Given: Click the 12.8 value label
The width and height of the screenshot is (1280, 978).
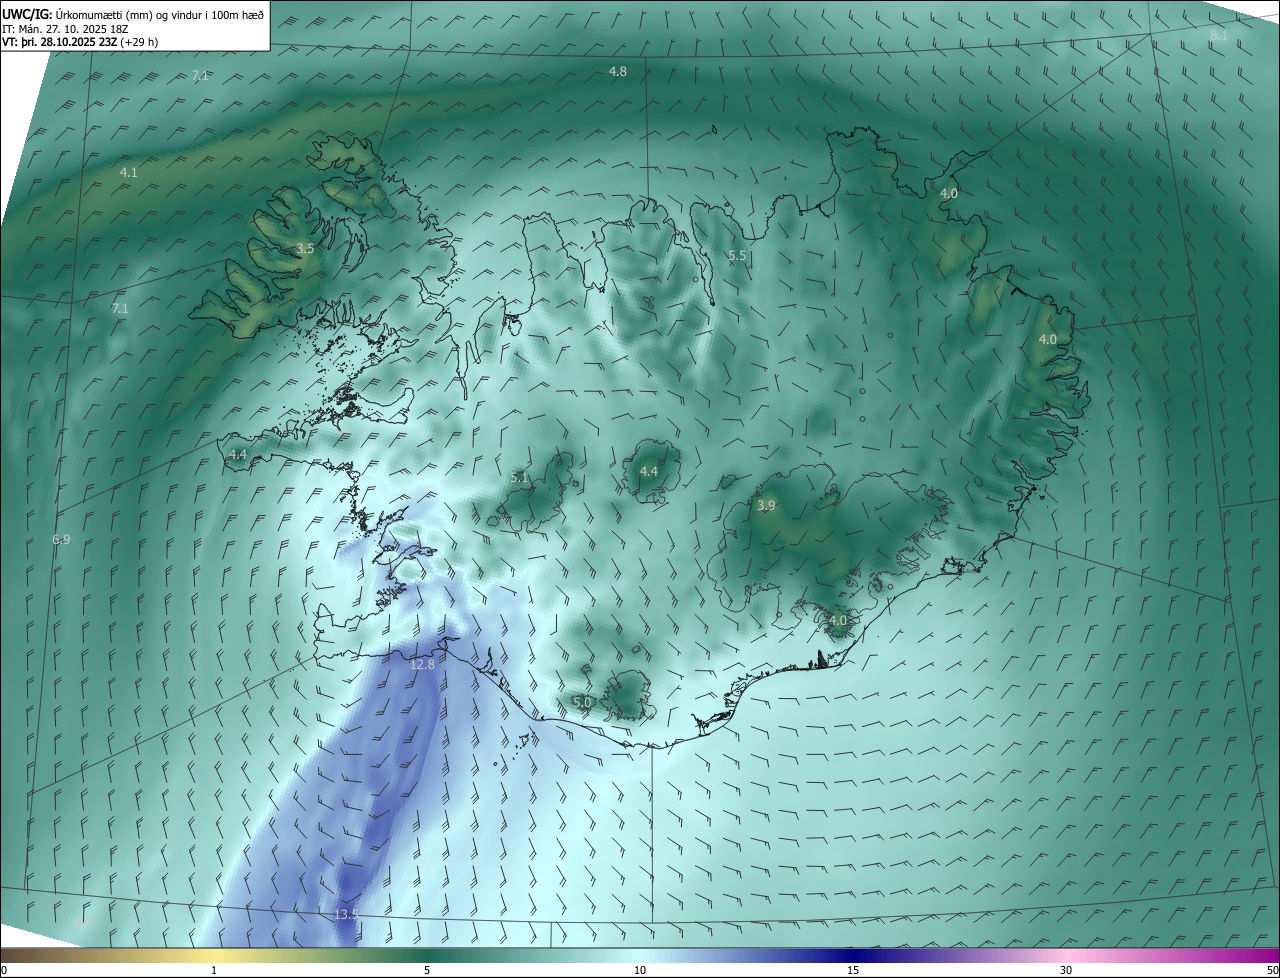Looking at the screenshot, I should pos(423,665).
